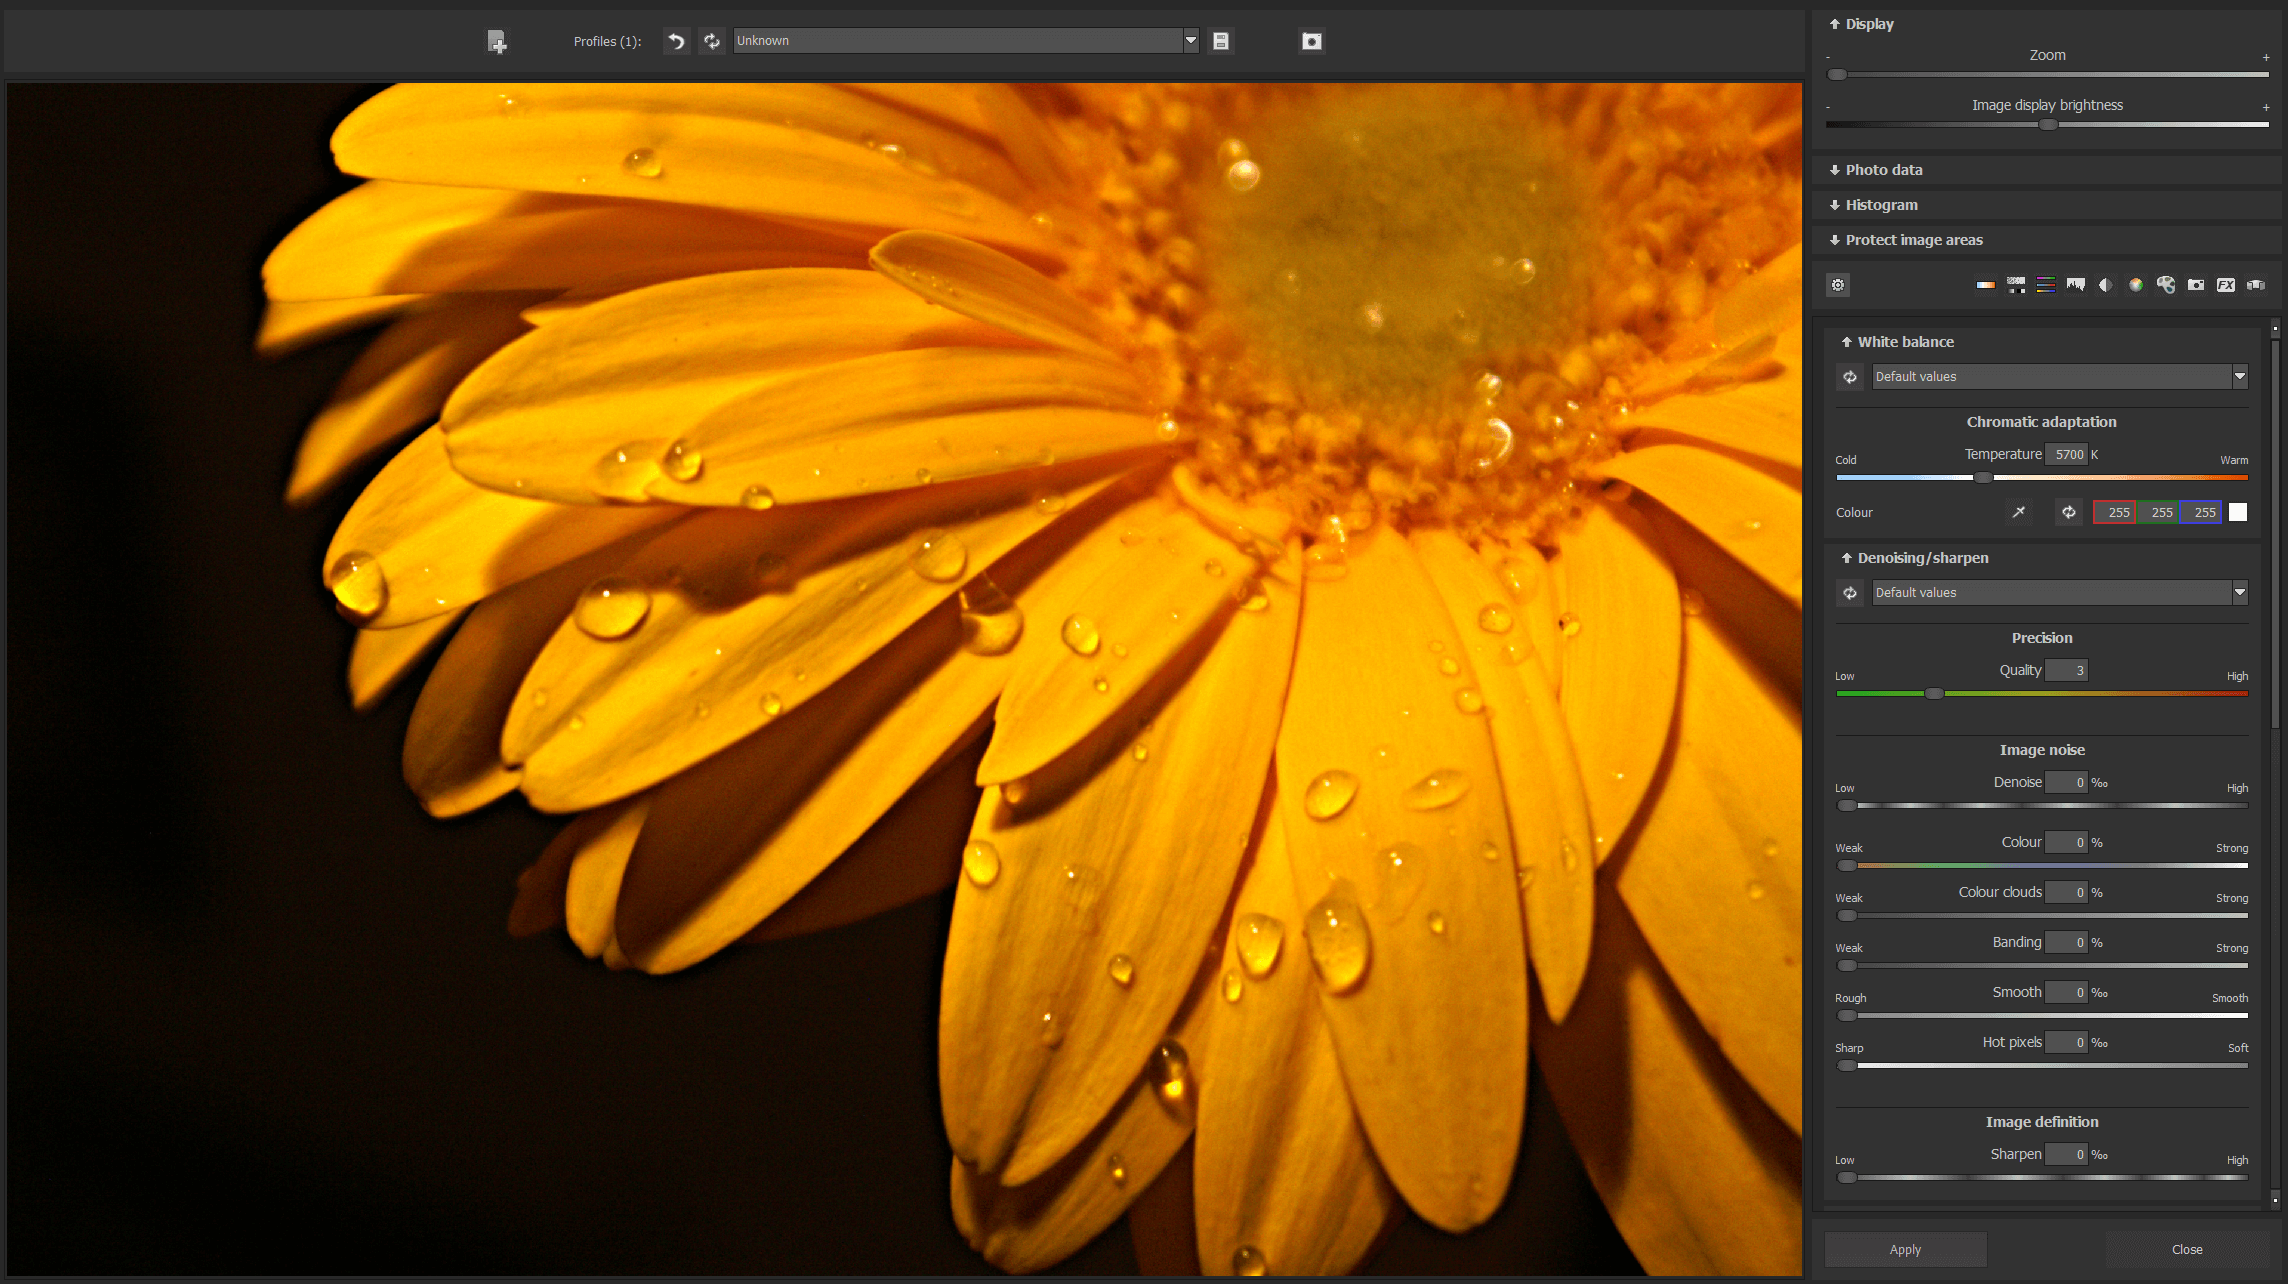Click the Colour clouds value field
Screen dimensions: 2288x1284
tap(2066, 893)
